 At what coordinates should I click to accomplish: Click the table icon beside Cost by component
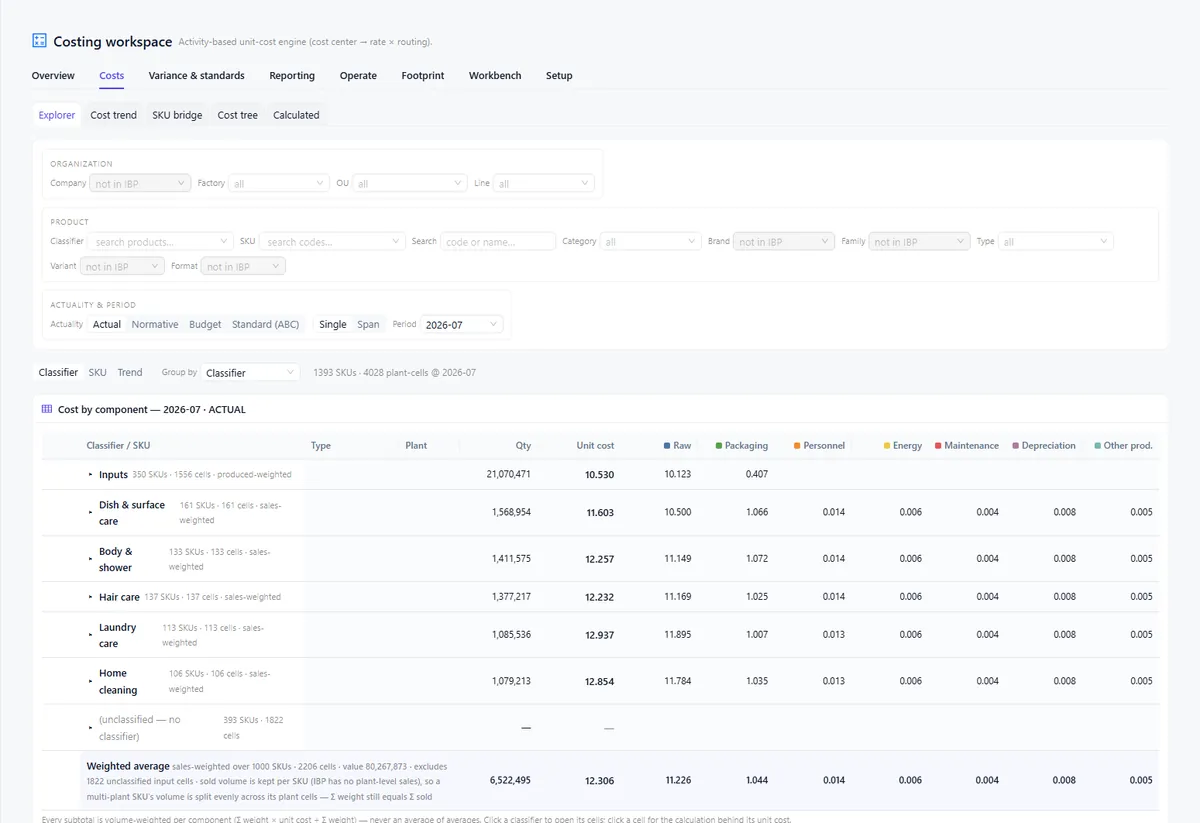(47, 409)
